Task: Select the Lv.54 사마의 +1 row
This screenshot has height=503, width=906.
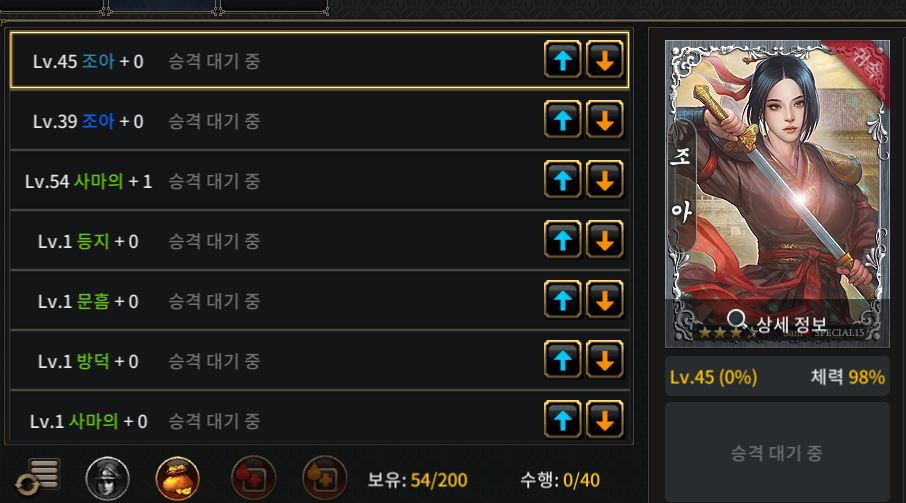Action: point(320,180)
